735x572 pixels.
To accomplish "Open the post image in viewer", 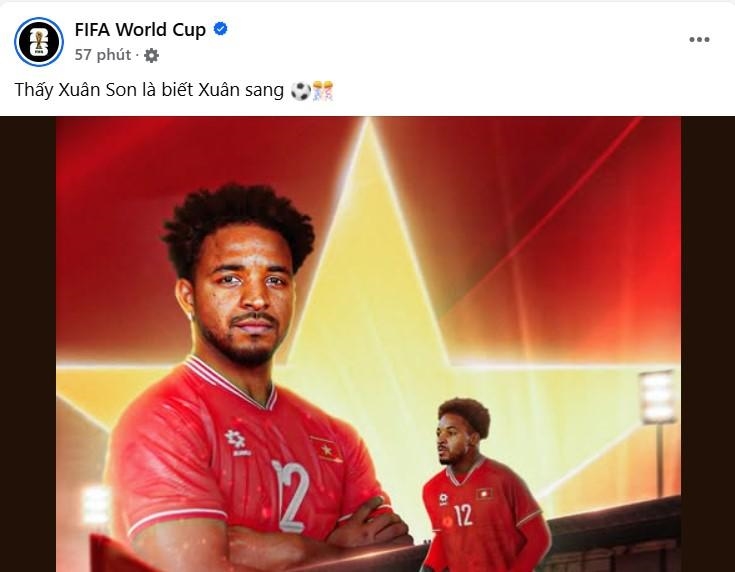I will 368,344.
